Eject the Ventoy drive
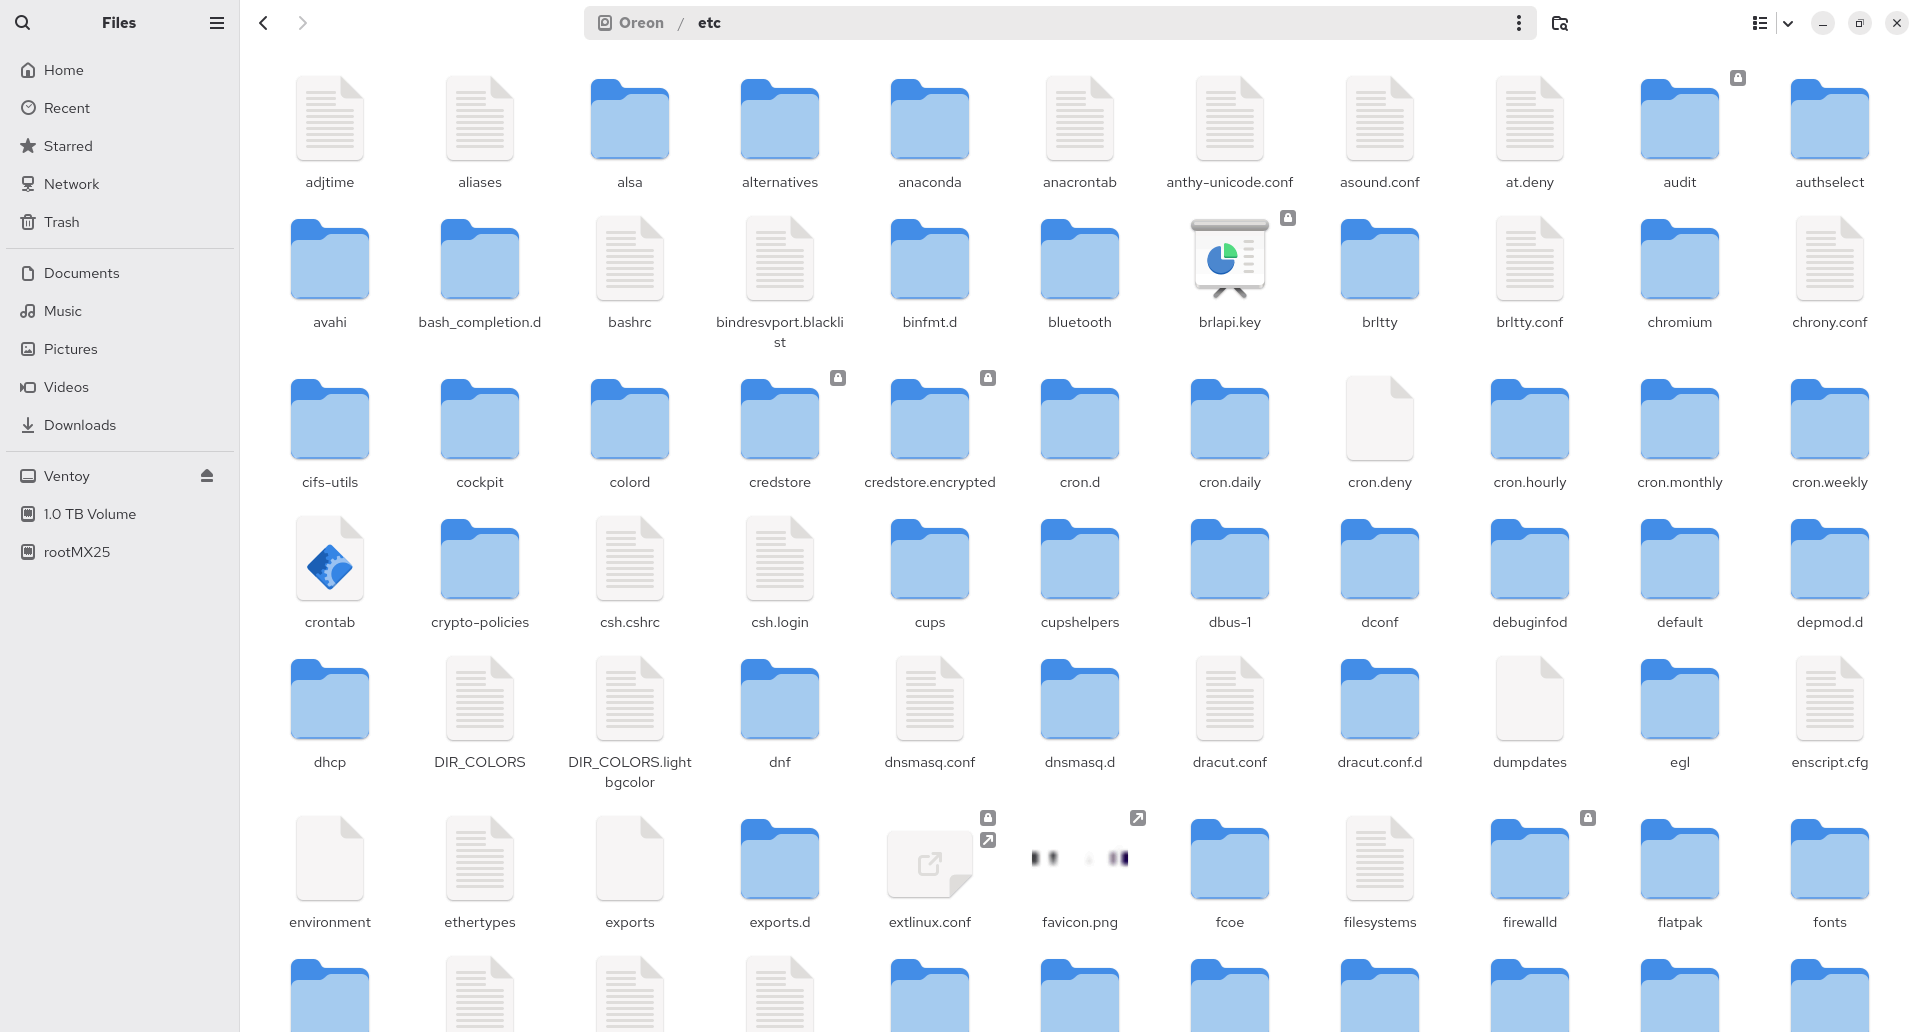The image size is (1920, 1032). click(207, 476)
